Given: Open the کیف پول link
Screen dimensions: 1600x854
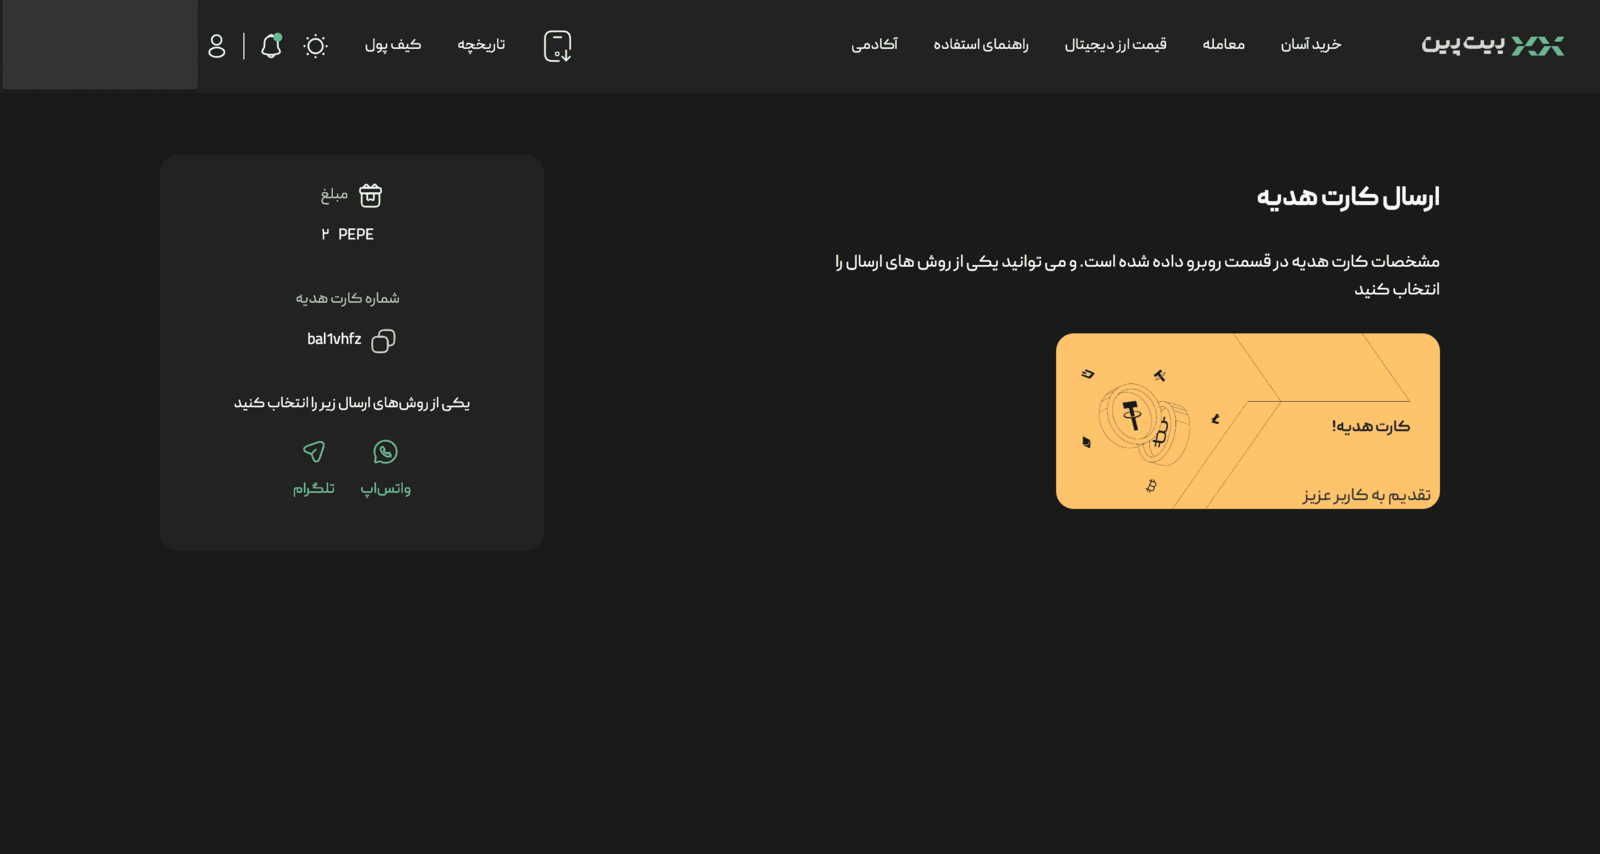Looking at the screenshot, I should (392, 45).
